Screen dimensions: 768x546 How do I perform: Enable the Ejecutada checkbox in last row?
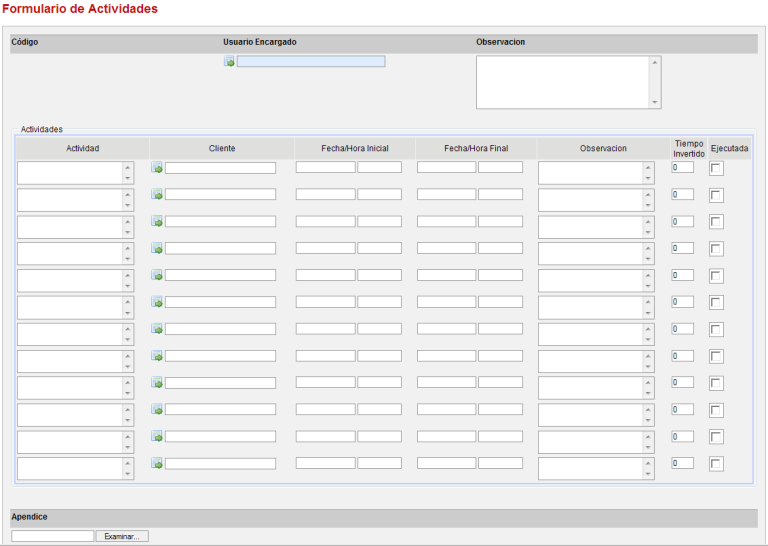tap(716, 464)
